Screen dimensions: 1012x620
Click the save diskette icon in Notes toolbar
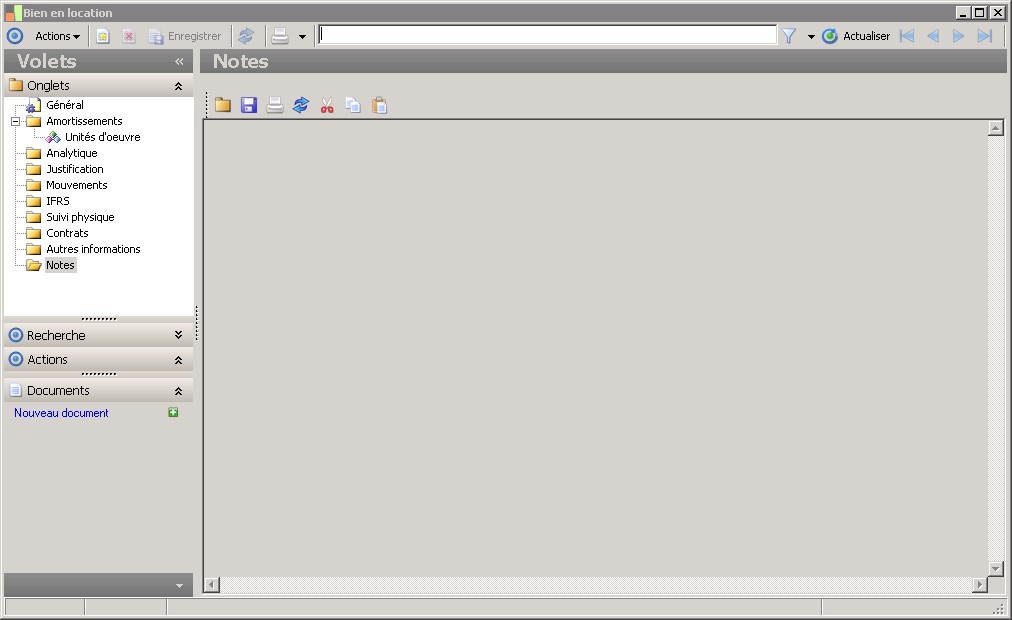point(248,105)
